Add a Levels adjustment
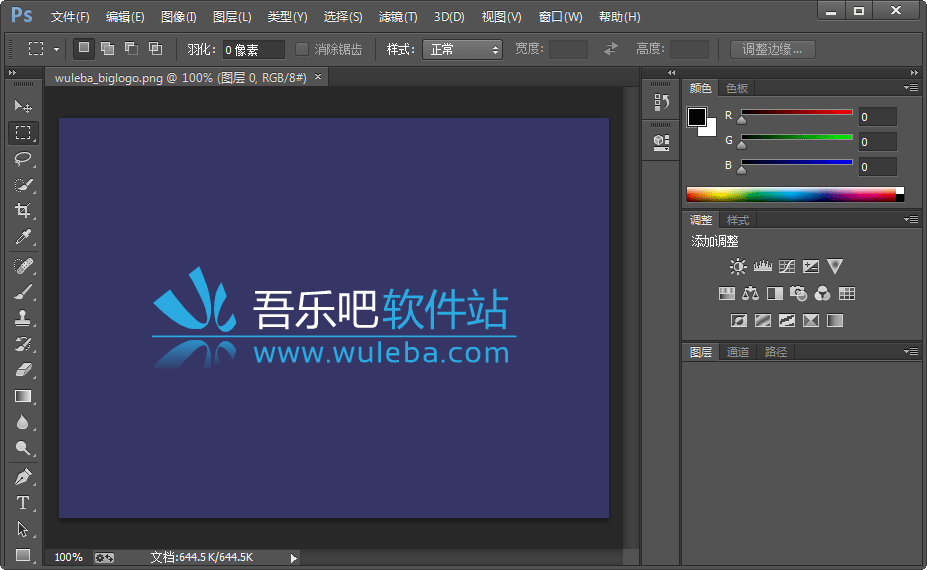The image size is (927, 570). click(763, 266)
